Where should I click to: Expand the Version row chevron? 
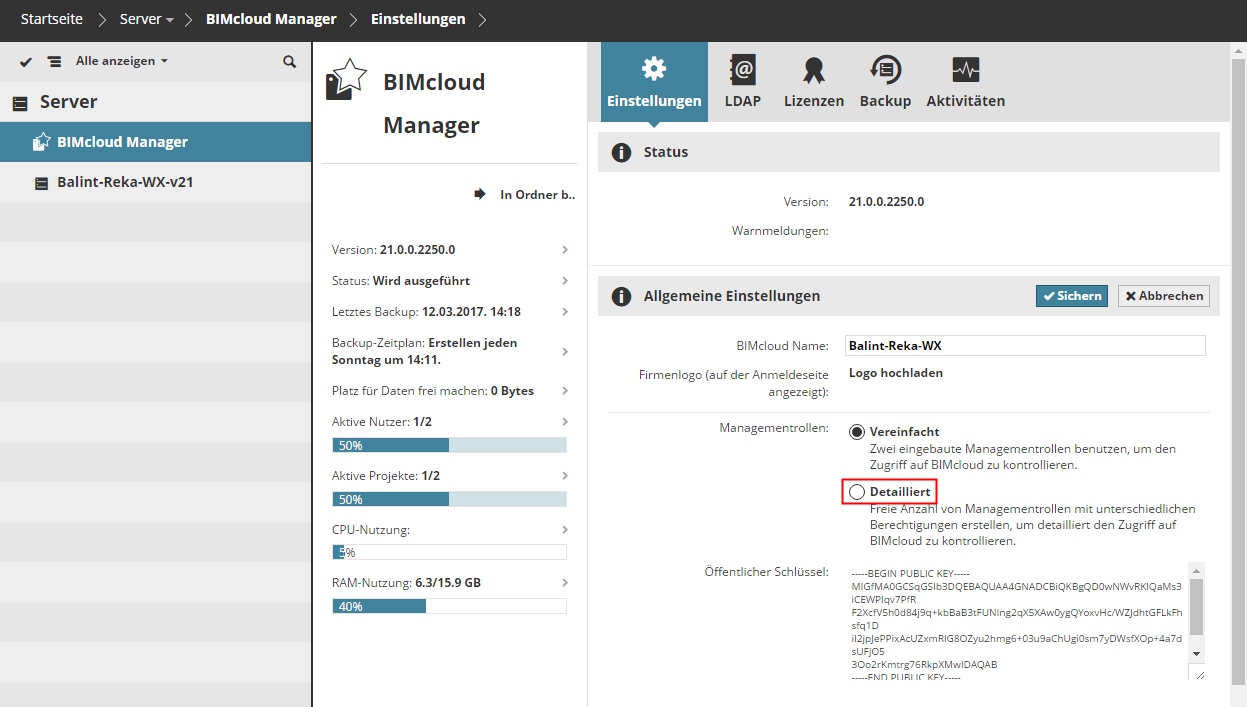click(565, 249)
